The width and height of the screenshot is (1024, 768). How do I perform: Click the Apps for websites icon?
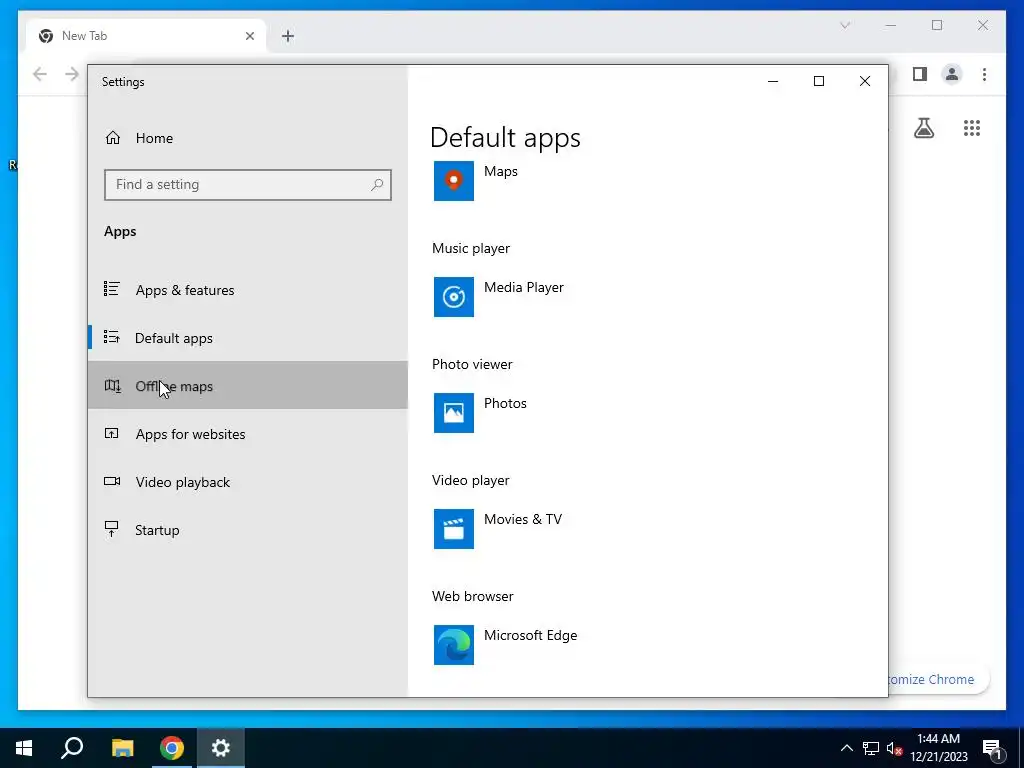coord(112,433)
